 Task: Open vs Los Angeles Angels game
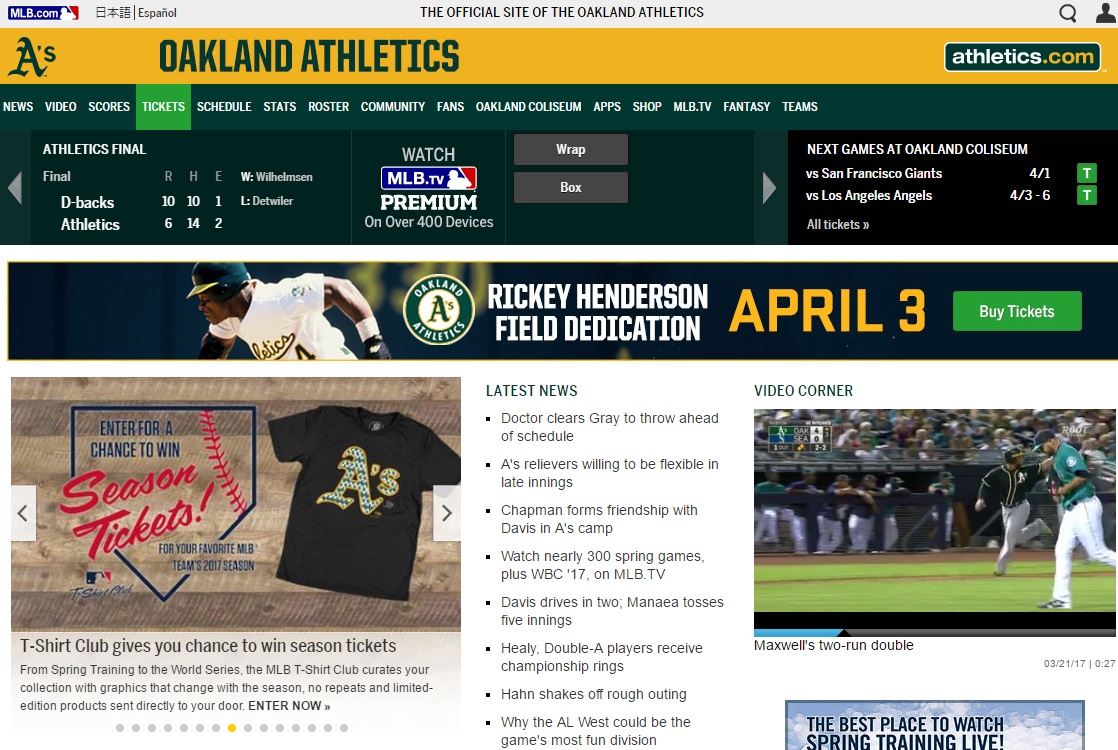[868, 195]
